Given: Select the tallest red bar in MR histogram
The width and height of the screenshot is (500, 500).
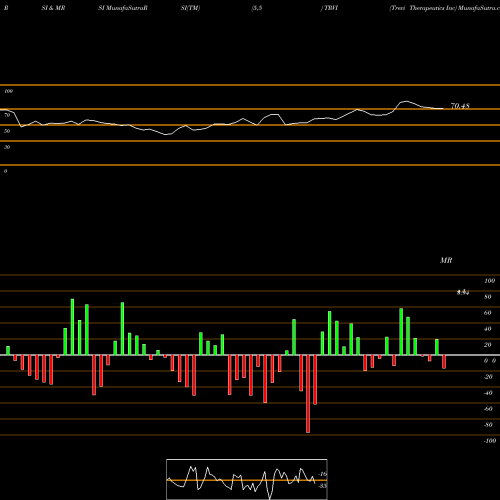Looking at the screenshot, I should point(308,394).
